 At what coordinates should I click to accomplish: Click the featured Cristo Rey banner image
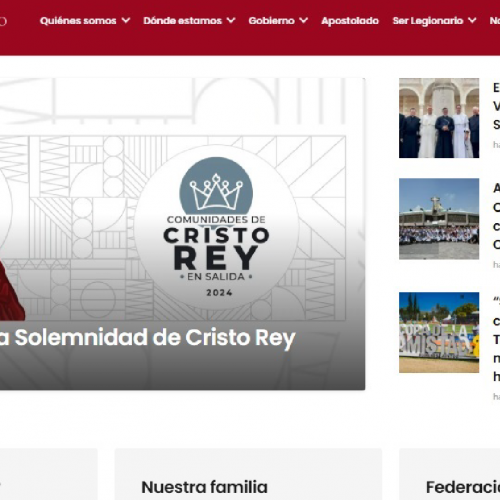tap(182, 234)
